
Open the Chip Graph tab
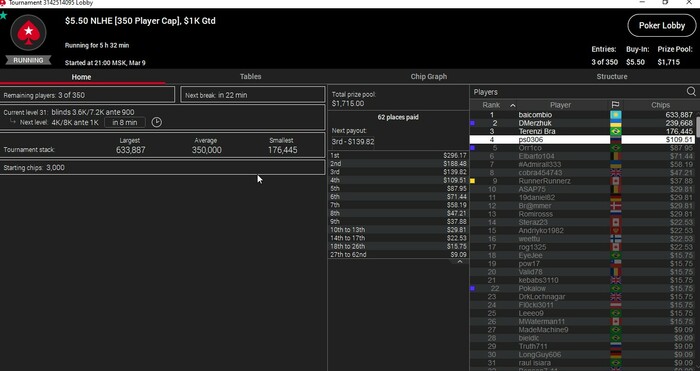pos(429,76)
